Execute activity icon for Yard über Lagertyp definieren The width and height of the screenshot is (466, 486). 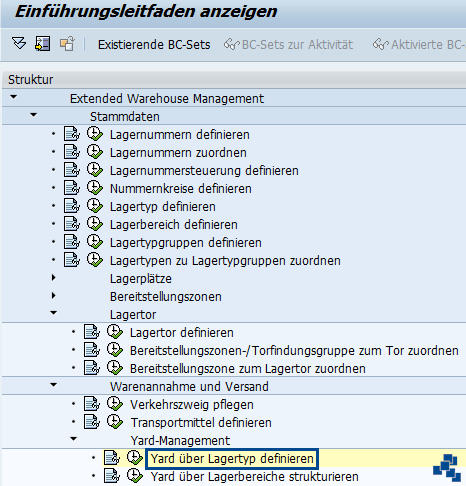coord(135,458)
